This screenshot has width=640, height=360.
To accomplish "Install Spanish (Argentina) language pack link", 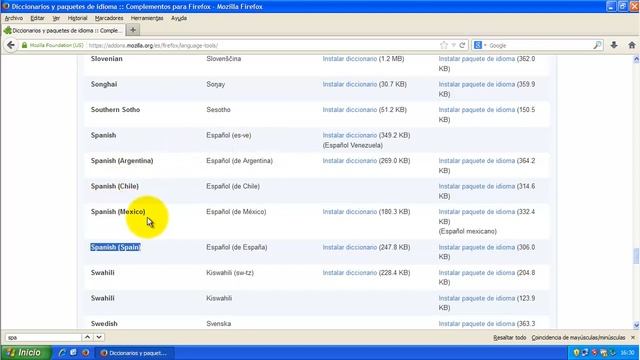I will [477, 161].
